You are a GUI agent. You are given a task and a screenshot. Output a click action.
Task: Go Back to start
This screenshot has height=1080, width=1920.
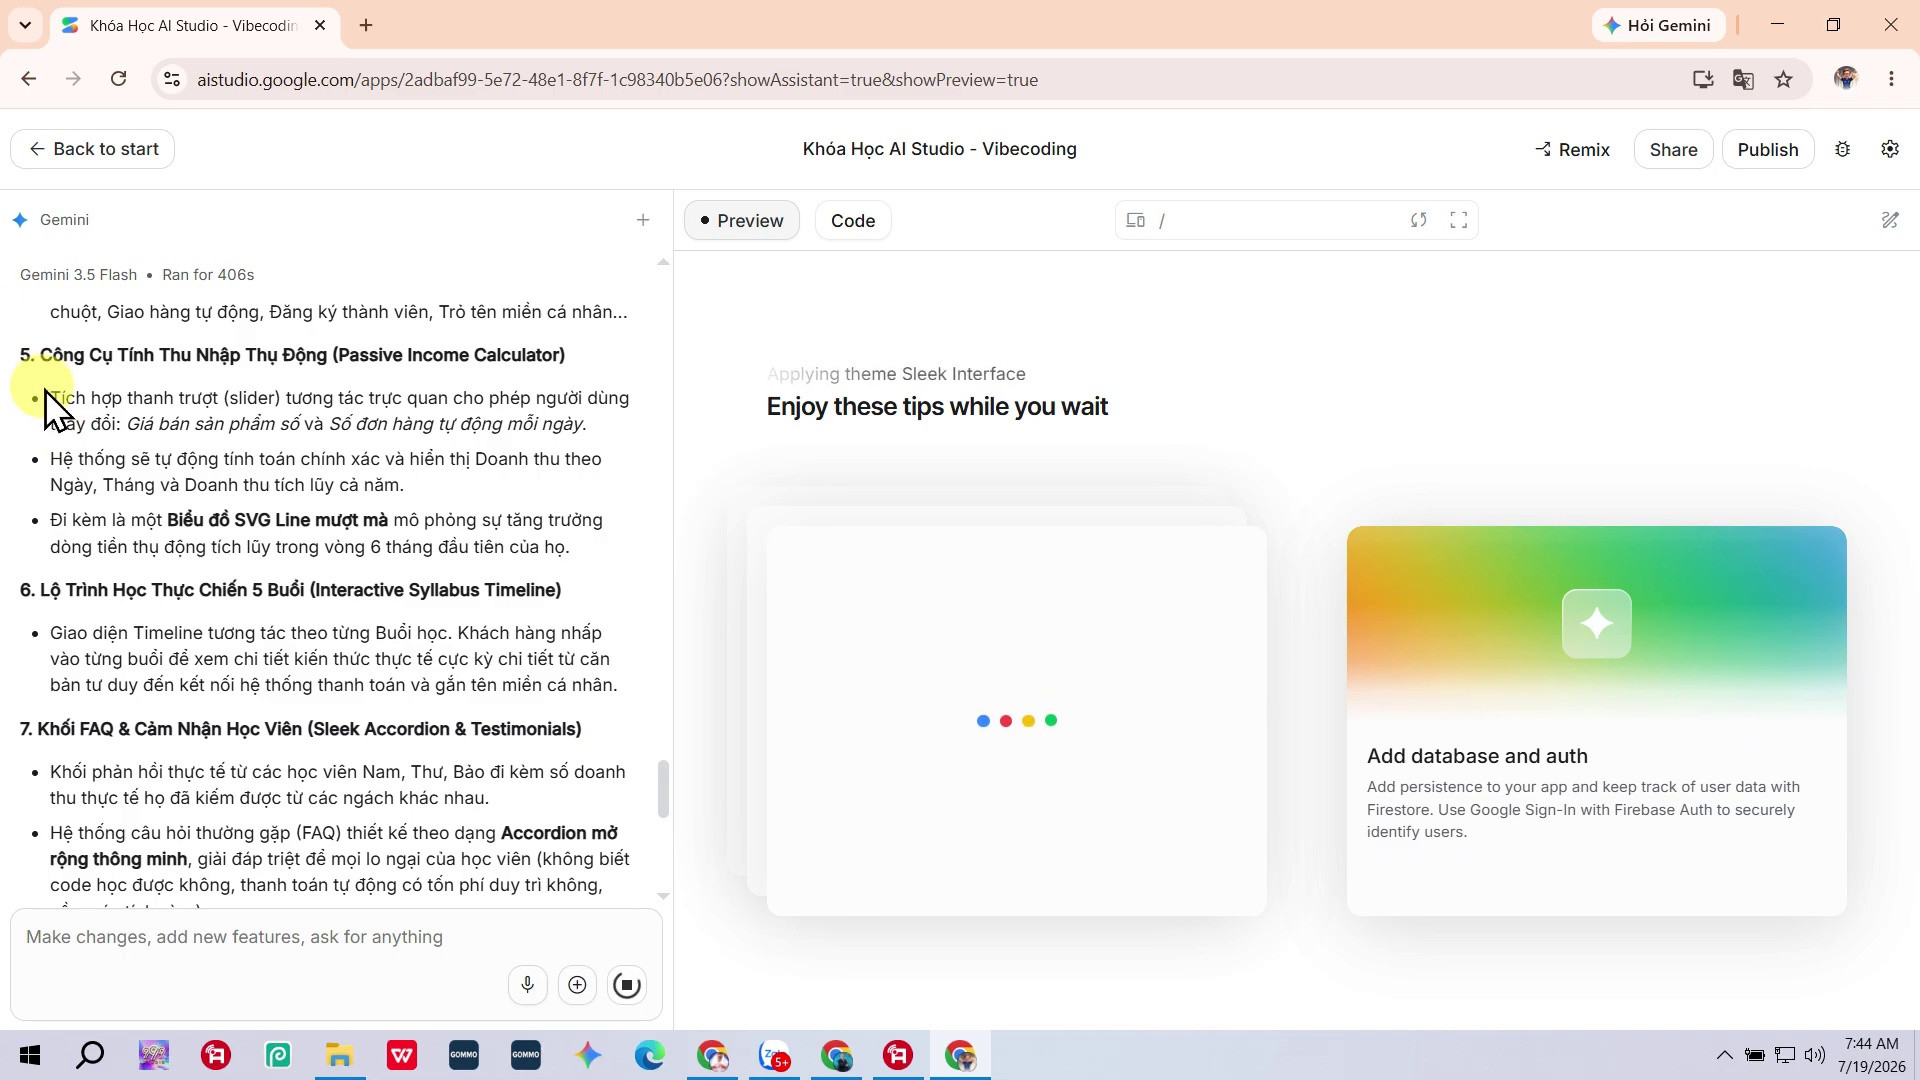[93, 149]
